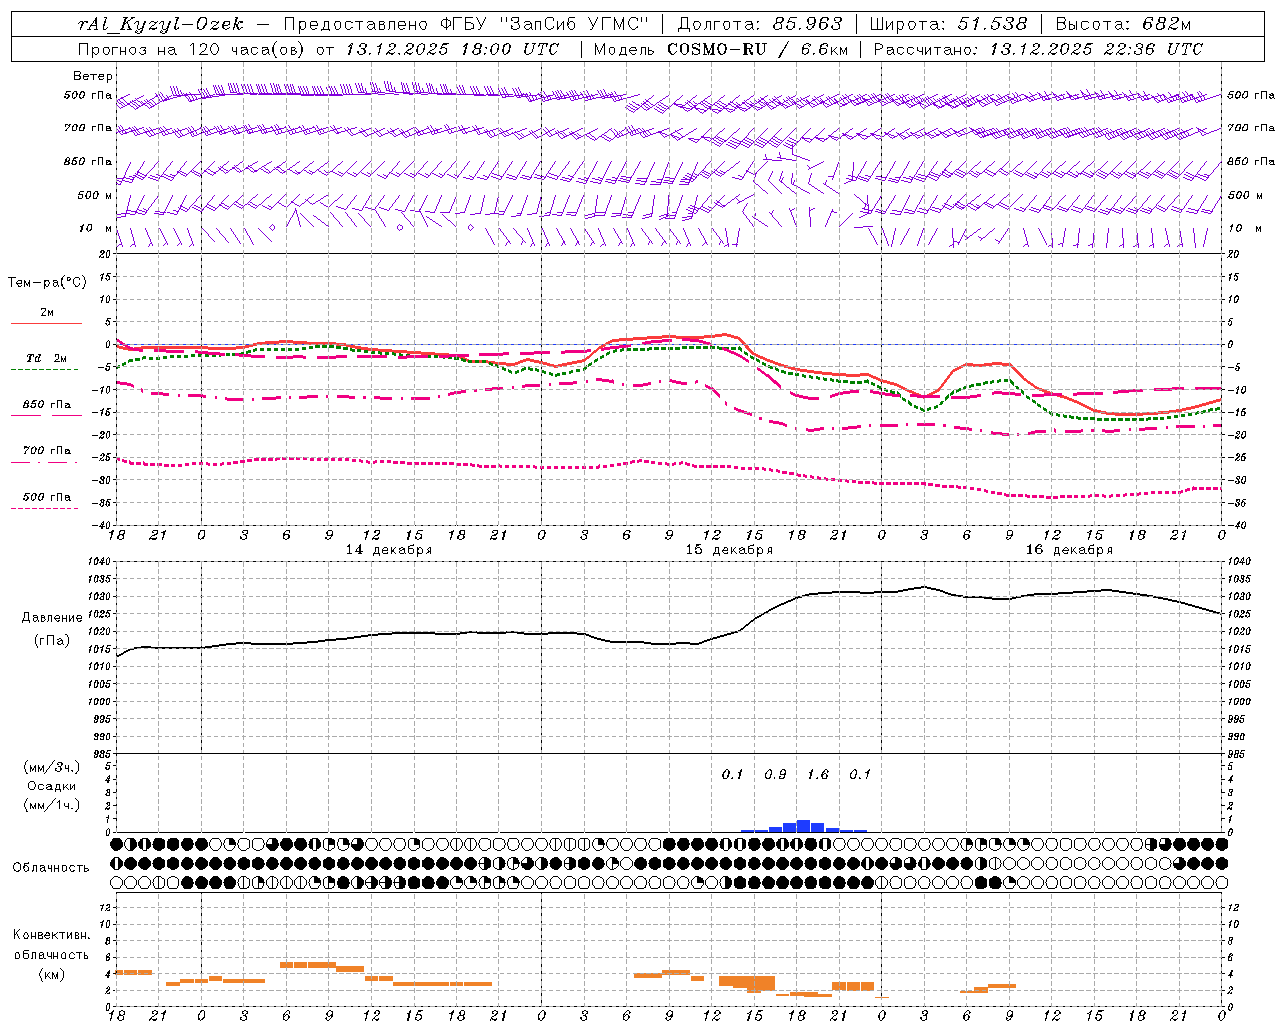Click the solid line sample under the 2м legend
1280x1024 pixels.
coord(46,324)
